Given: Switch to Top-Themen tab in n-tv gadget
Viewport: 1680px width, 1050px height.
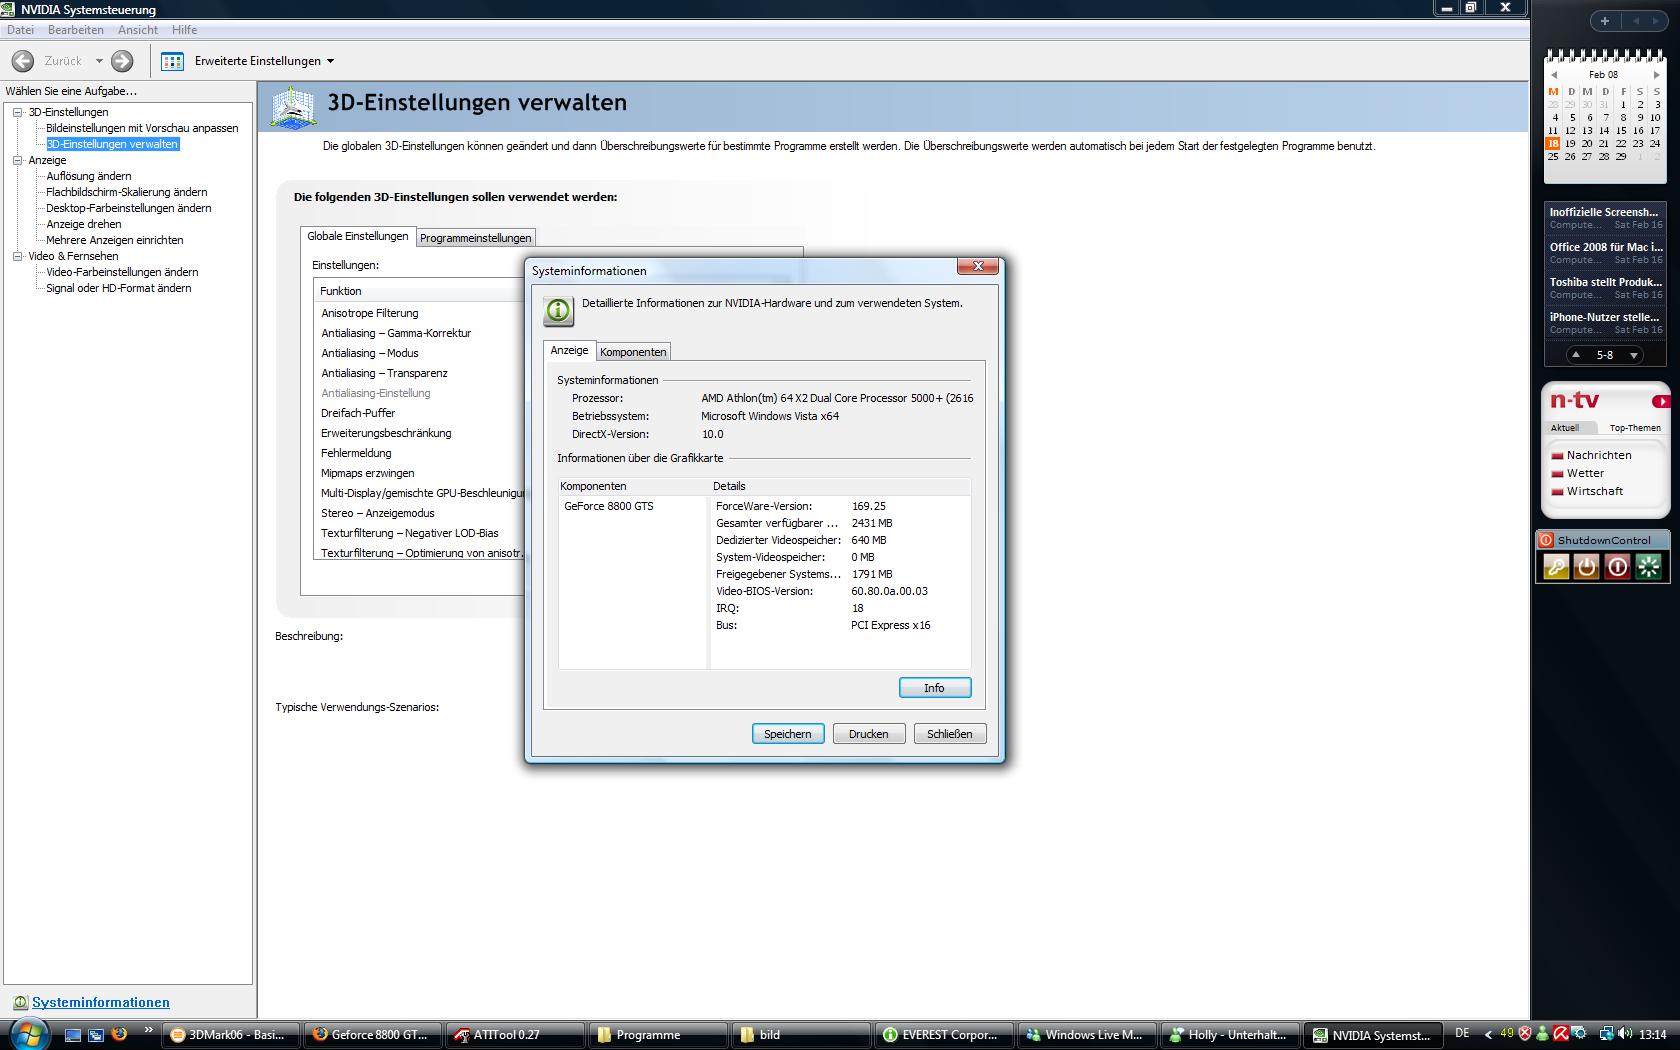Looking at the screenshot, I should (x=1635, y=428).
